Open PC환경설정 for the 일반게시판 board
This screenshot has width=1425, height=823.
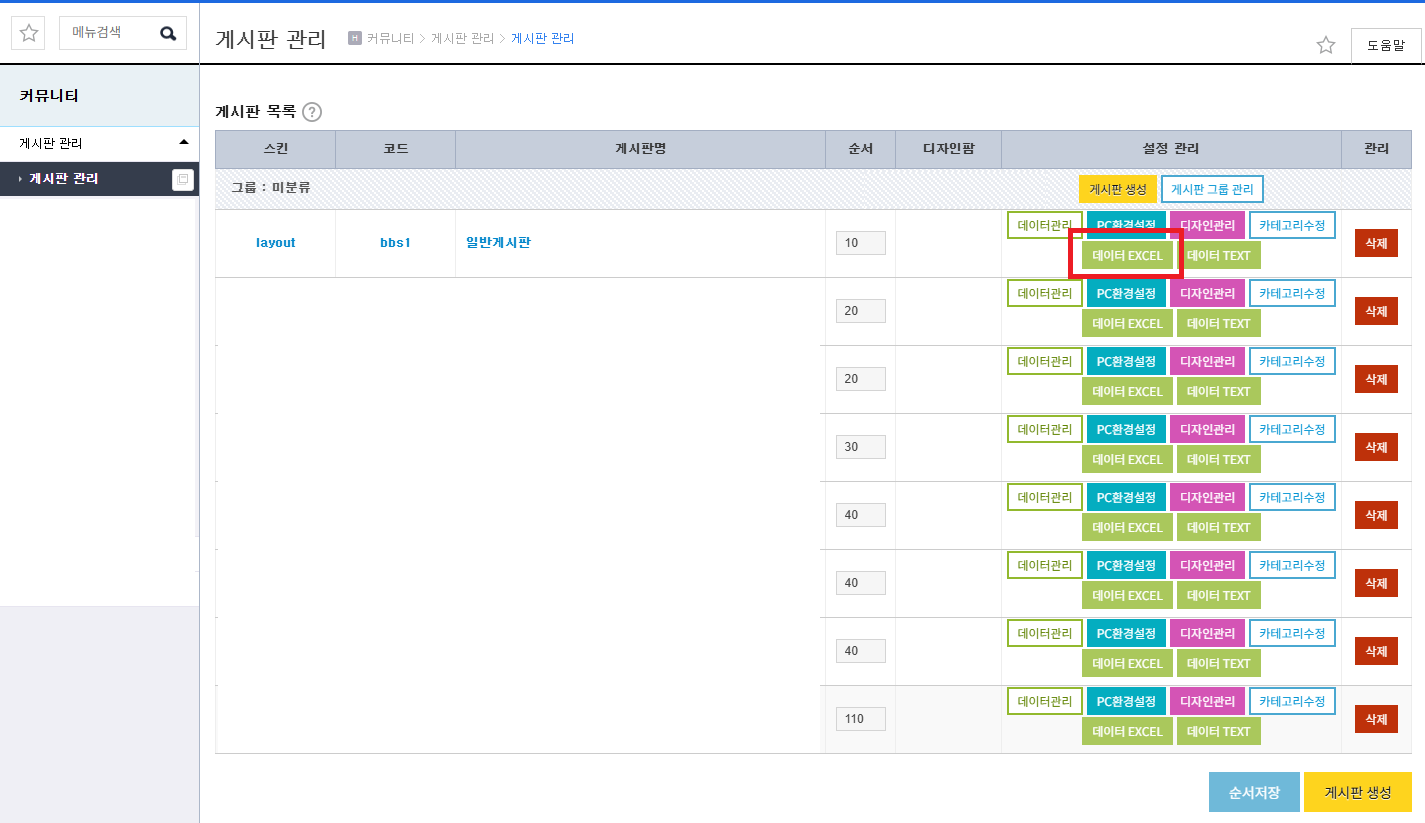[x=1126, y=226]
